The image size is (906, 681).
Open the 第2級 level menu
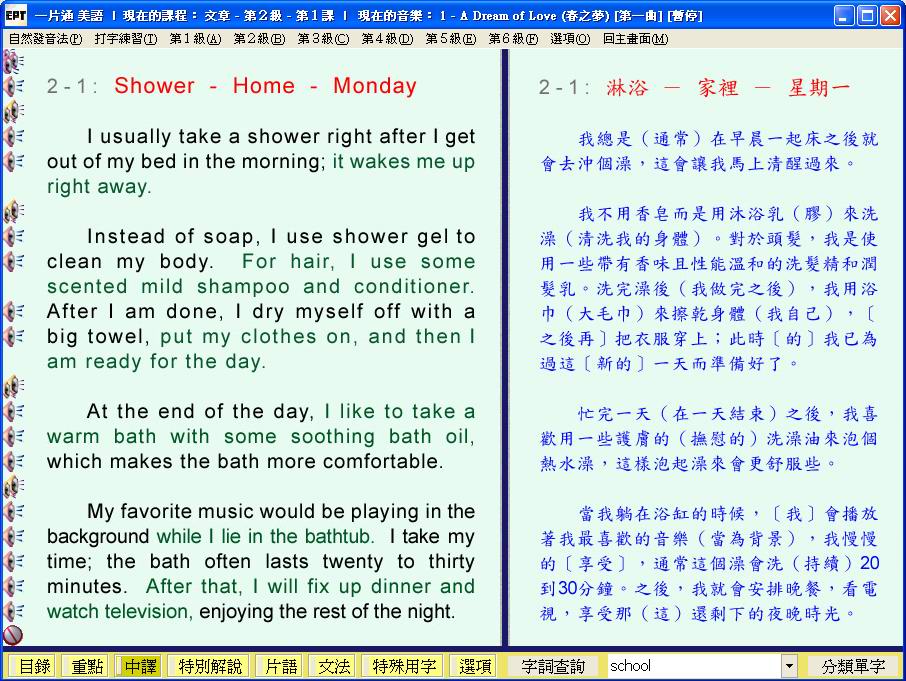[x=258, y=39]
